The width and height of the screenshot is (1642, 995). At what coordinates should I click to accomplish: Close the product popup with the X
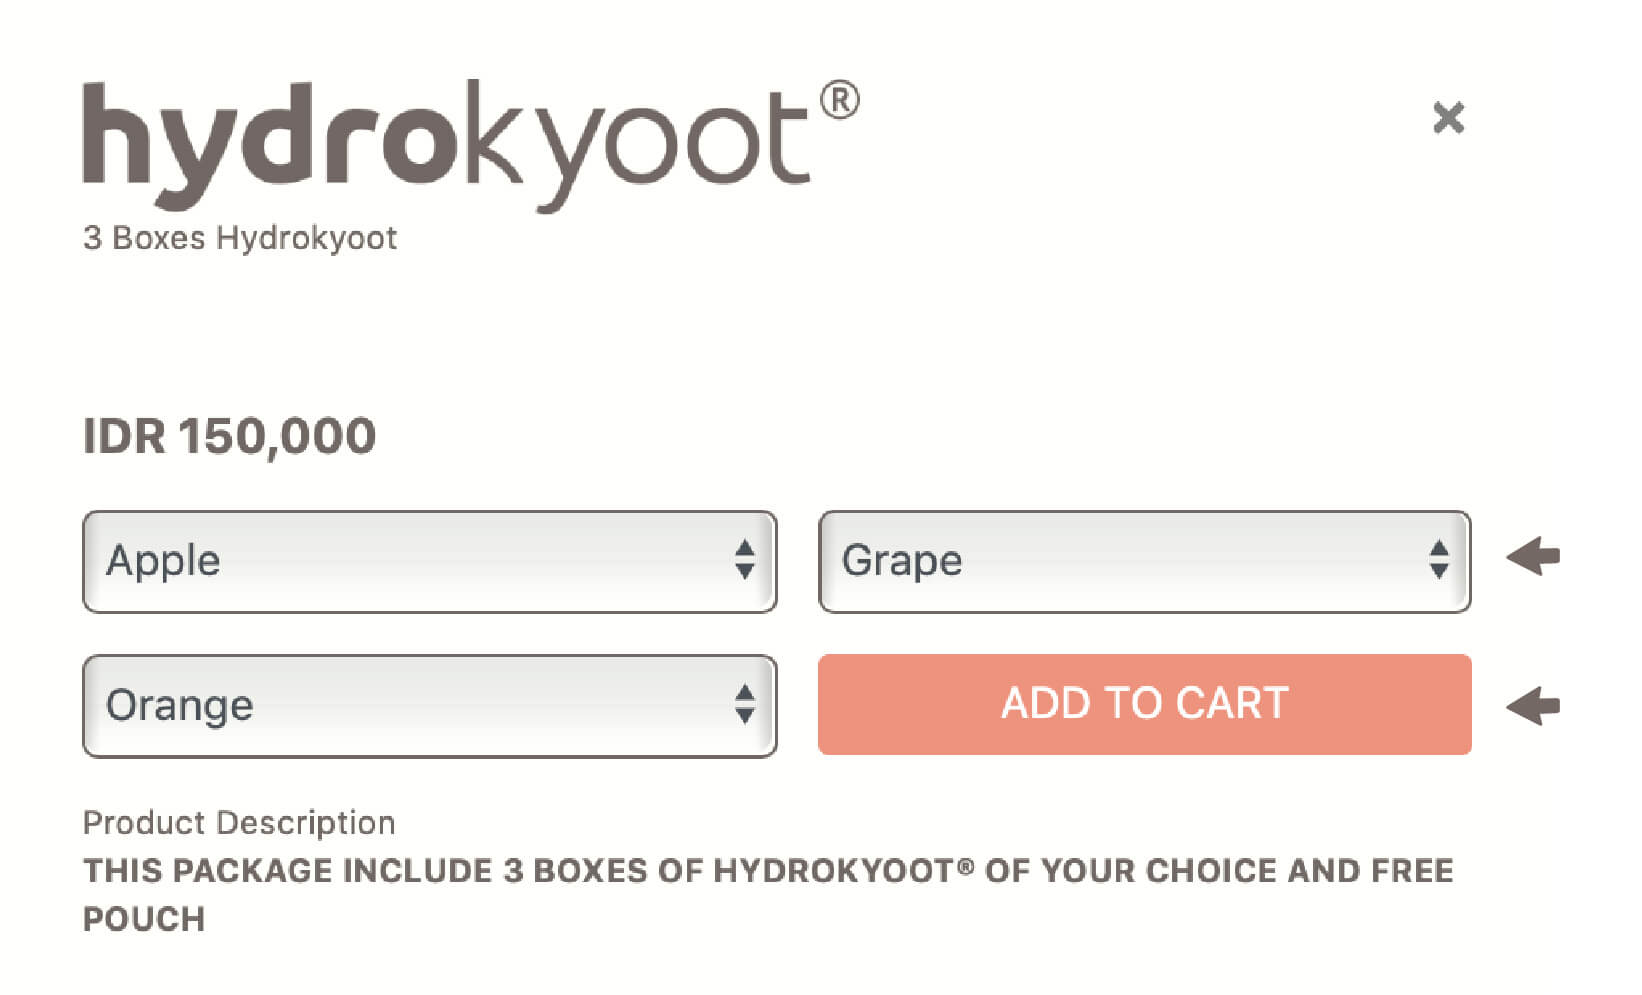(x=1448, y=118)
